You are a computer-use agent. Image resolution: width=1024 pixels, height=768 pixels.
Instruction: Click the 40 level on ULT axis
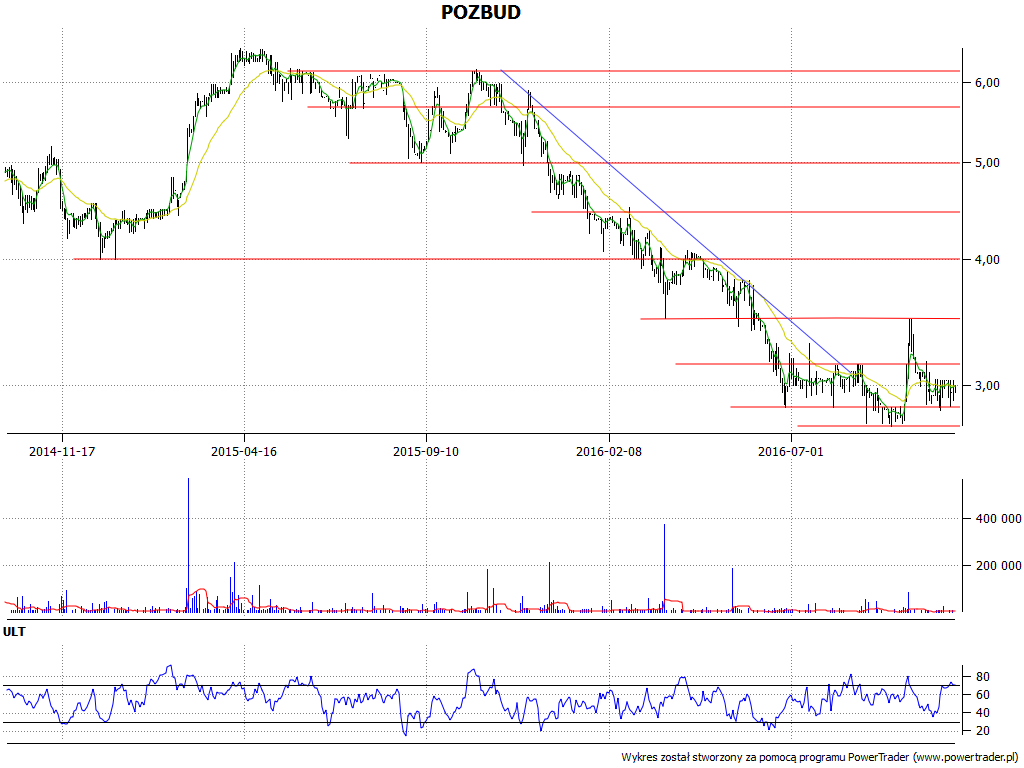pyautogui.click(x=982, y=712)
